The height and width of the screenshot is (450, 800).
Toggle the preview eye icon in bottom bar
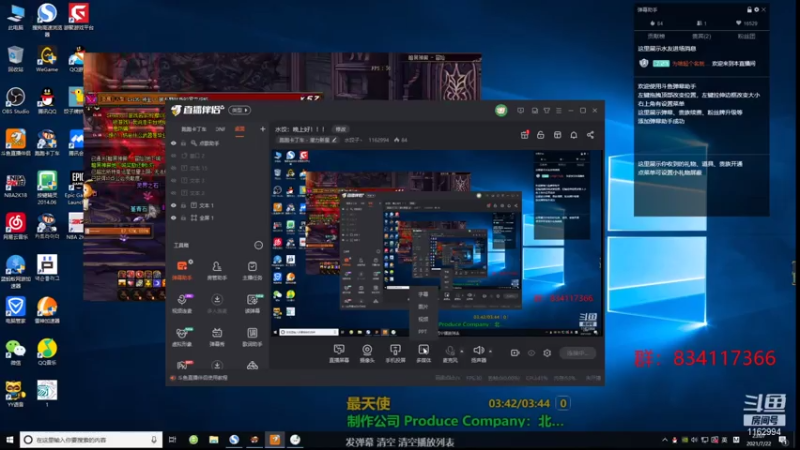coord(531,353)
